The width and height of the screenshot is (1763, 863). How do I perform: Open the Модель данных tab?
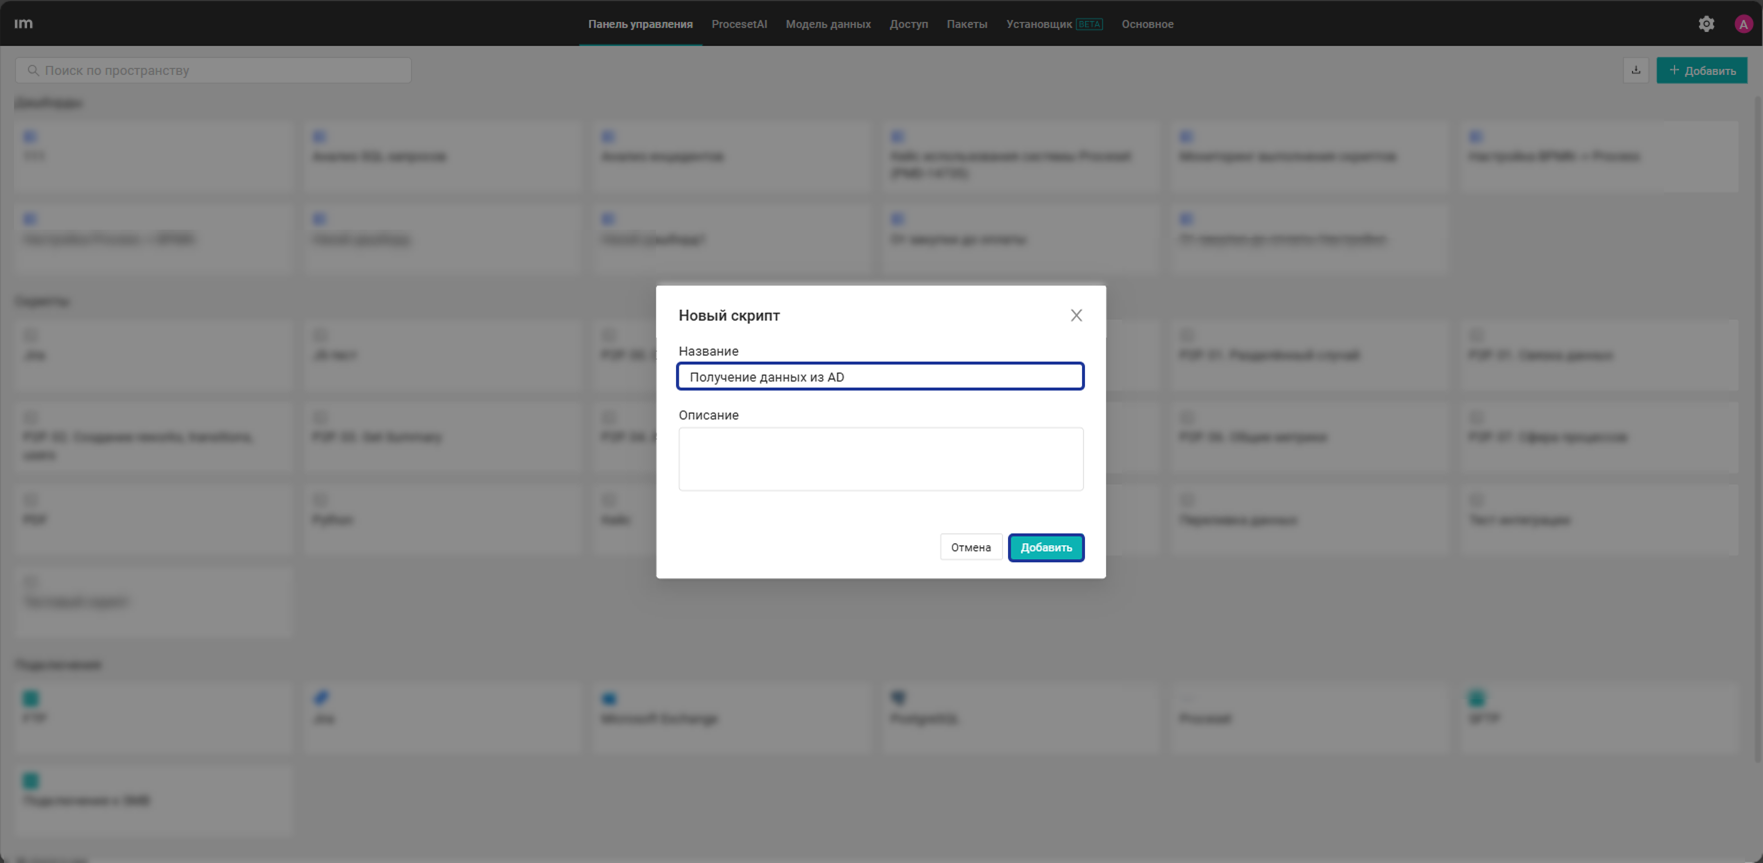pos(828,24)
